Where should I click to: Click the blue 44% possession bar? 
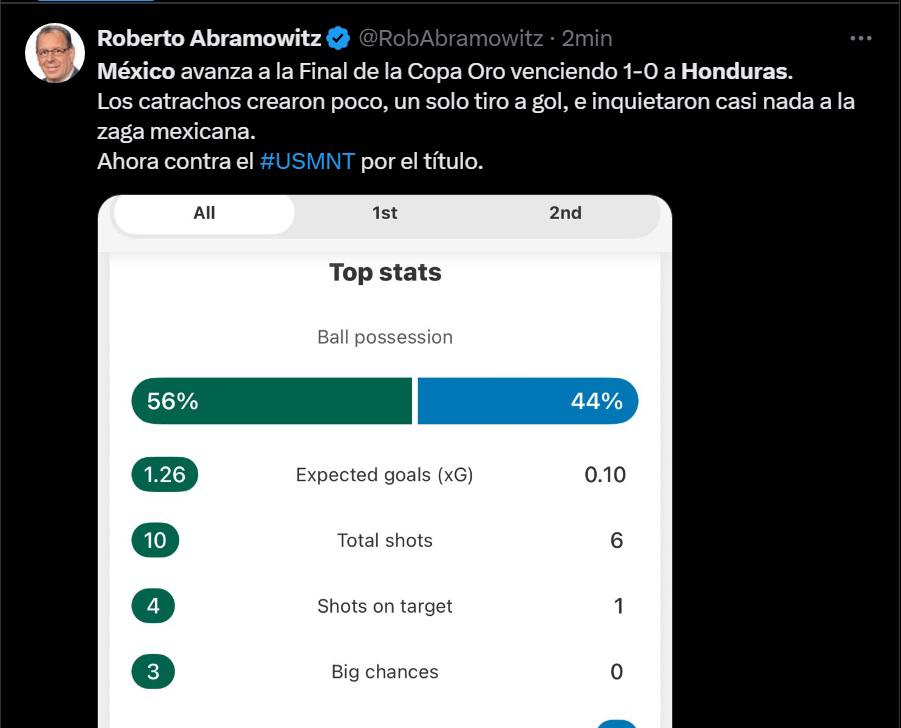[x=527, y=401]
